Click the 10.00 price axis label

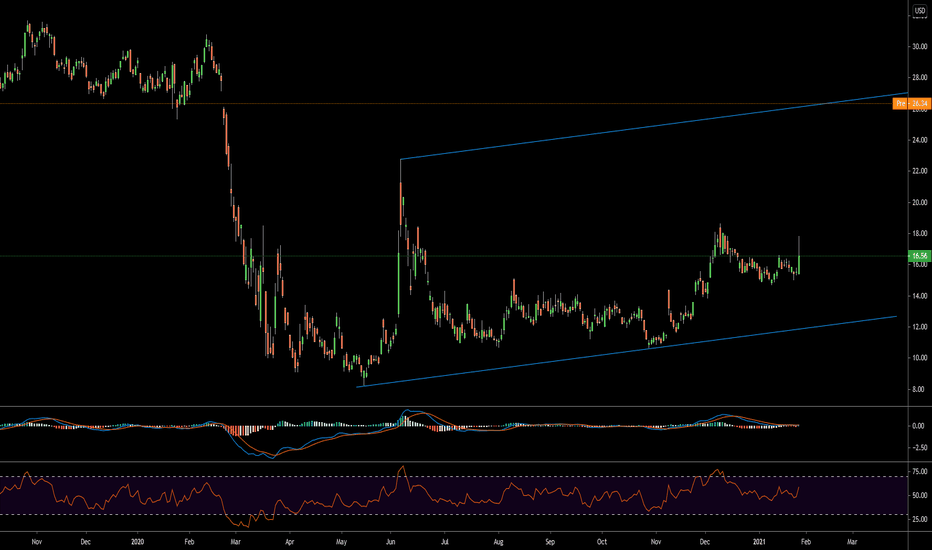[x=920, y=357]
